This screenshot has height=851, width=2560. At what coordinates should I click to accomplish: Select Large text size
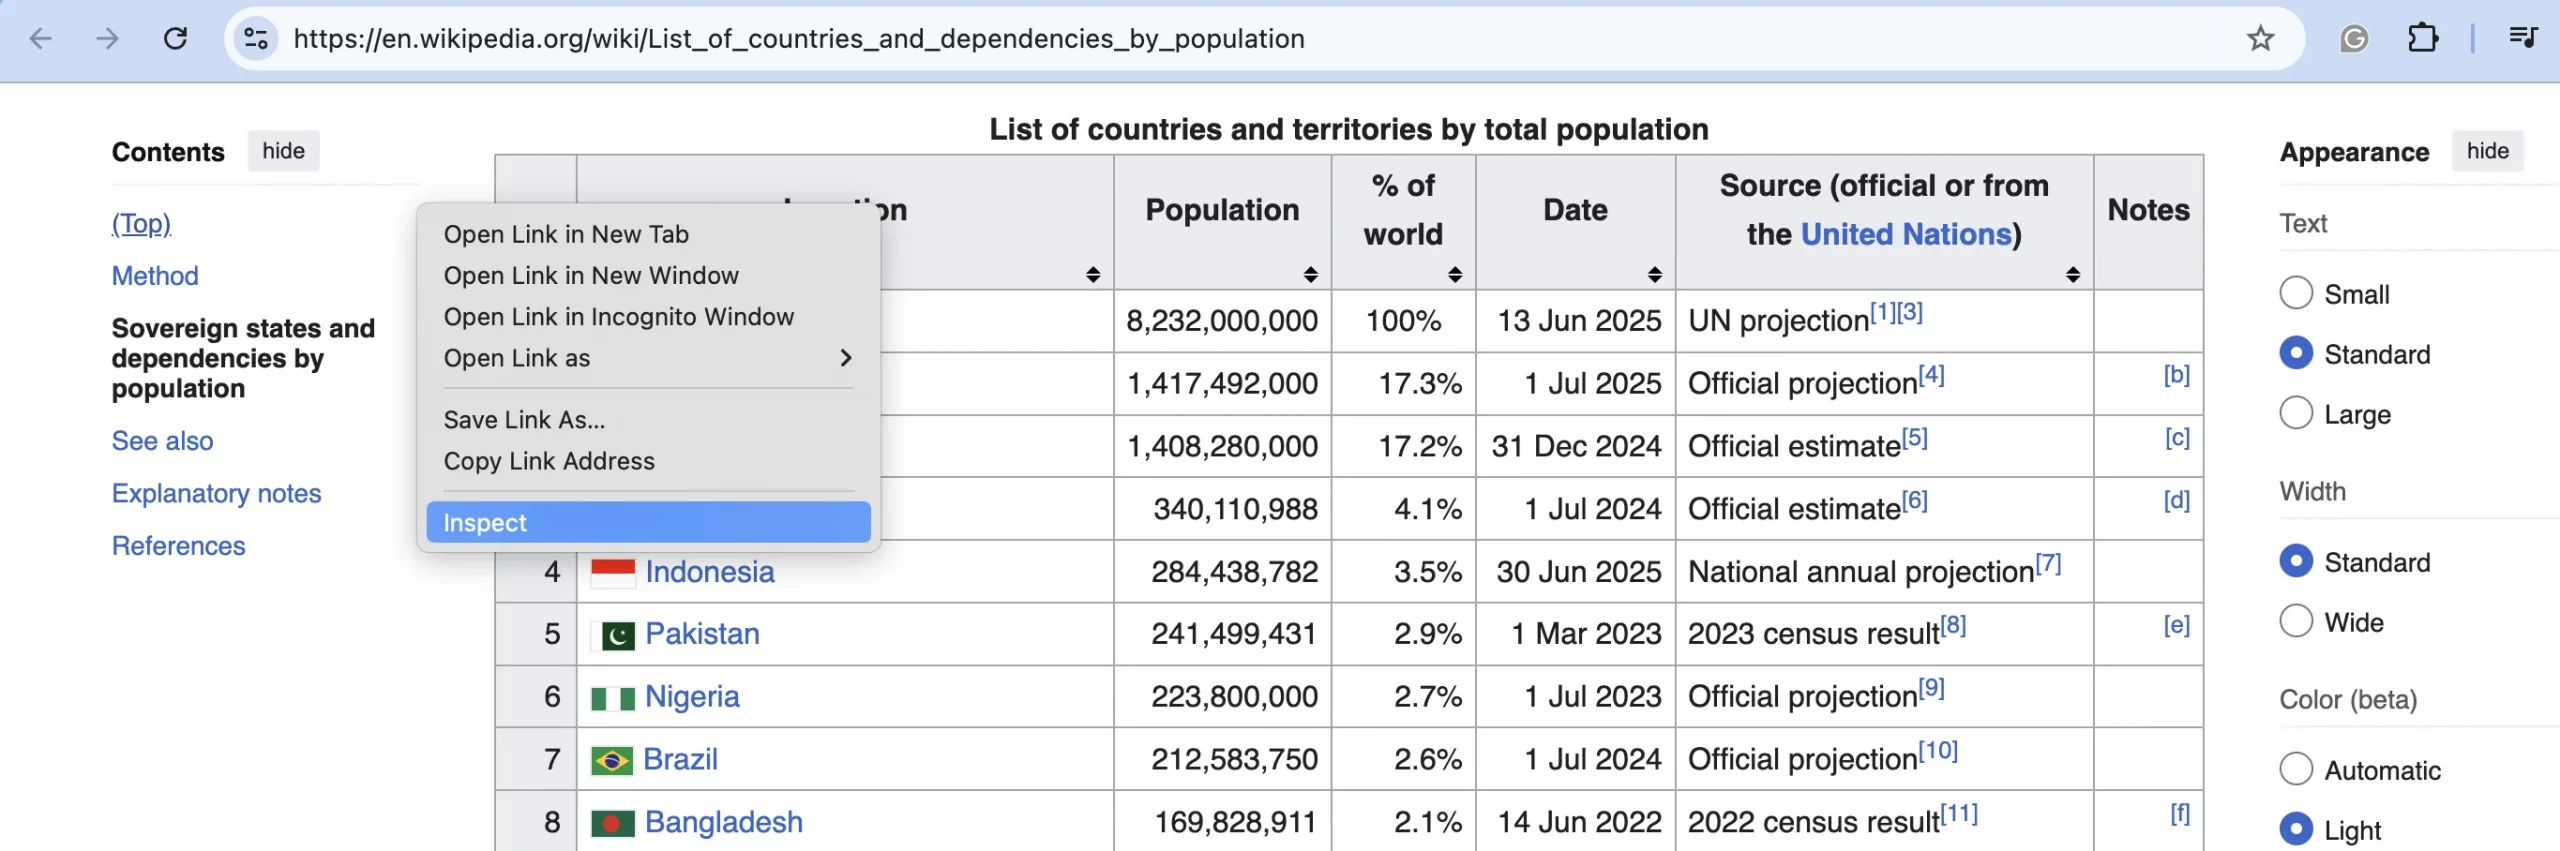pyautogui.click(x=2296, y=413)
